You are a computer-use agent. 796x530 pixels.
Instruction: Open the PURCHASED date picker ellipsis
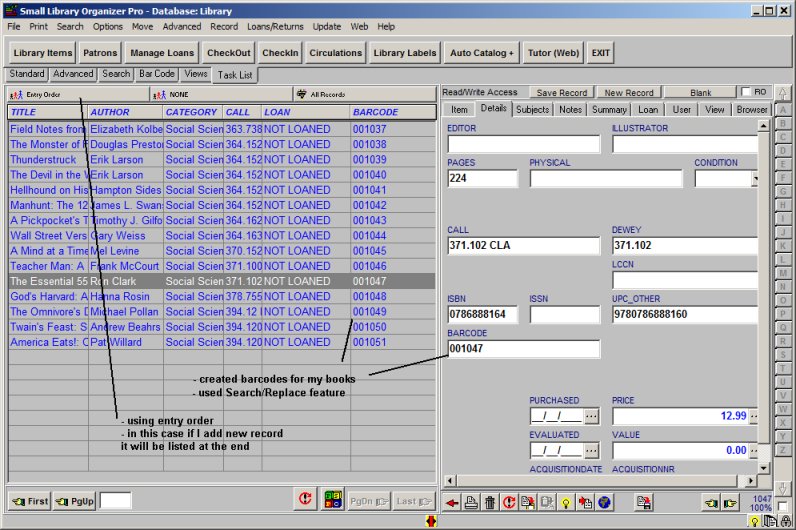(591, 416)
